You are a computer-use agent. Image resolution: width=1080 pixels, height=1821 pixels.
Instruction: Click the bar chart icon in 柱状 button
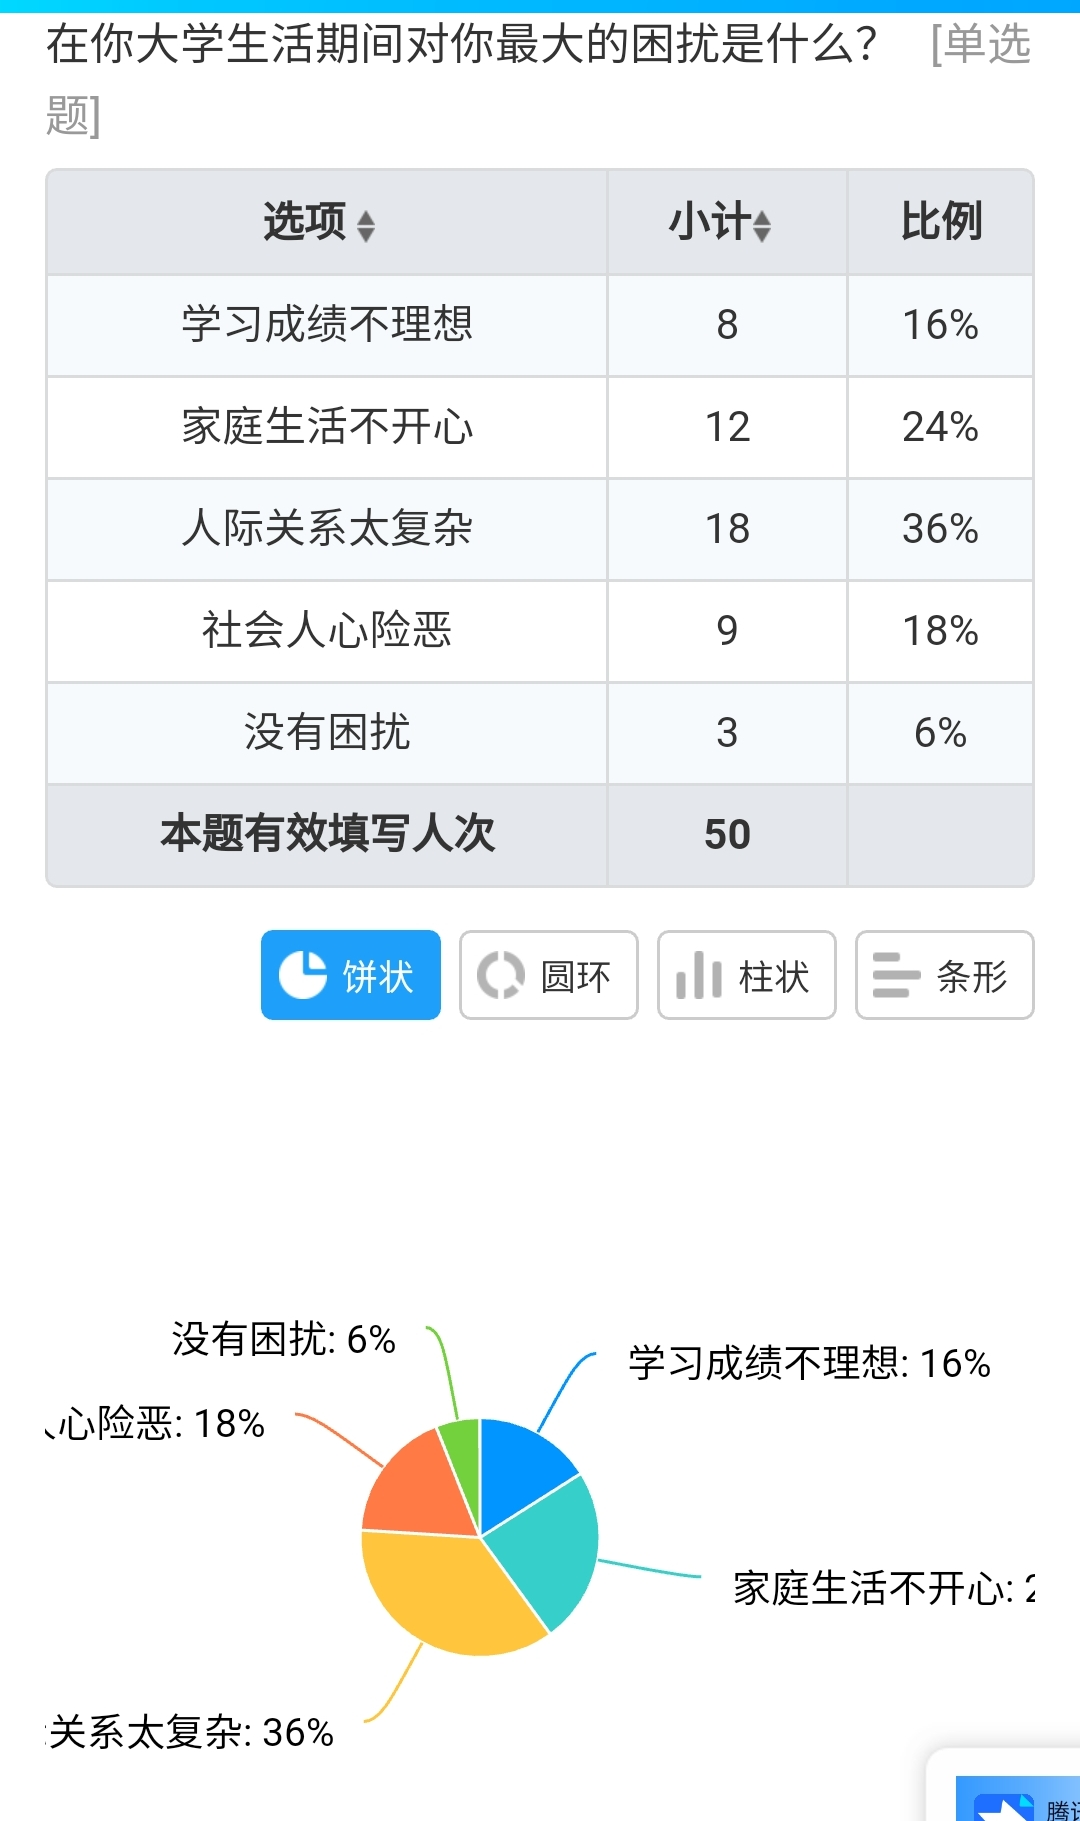click(x=698, y=975)
